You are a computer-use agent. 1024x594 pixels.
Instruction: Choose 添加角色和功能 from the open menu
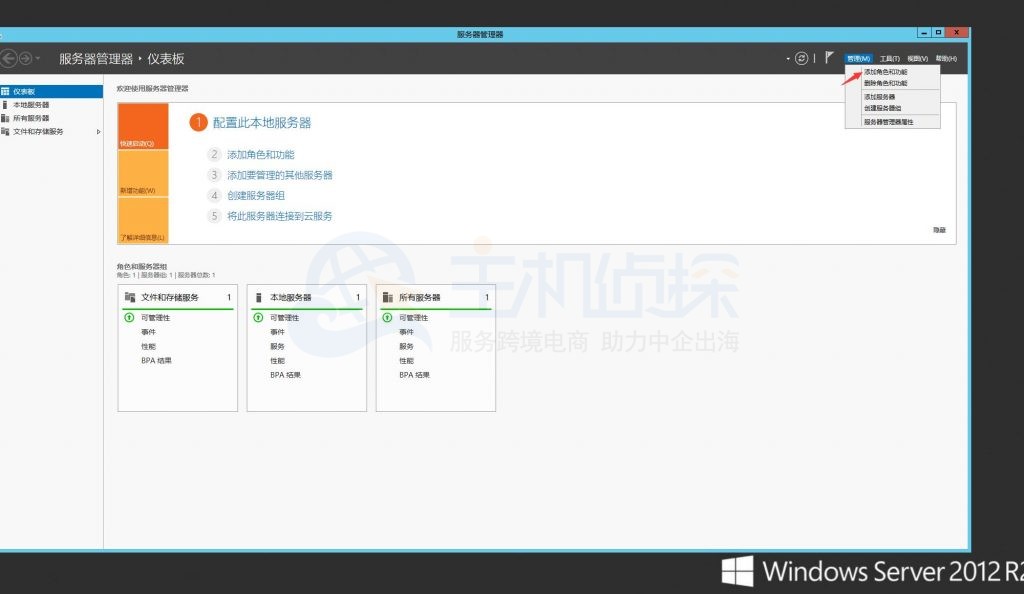point(886,72)
